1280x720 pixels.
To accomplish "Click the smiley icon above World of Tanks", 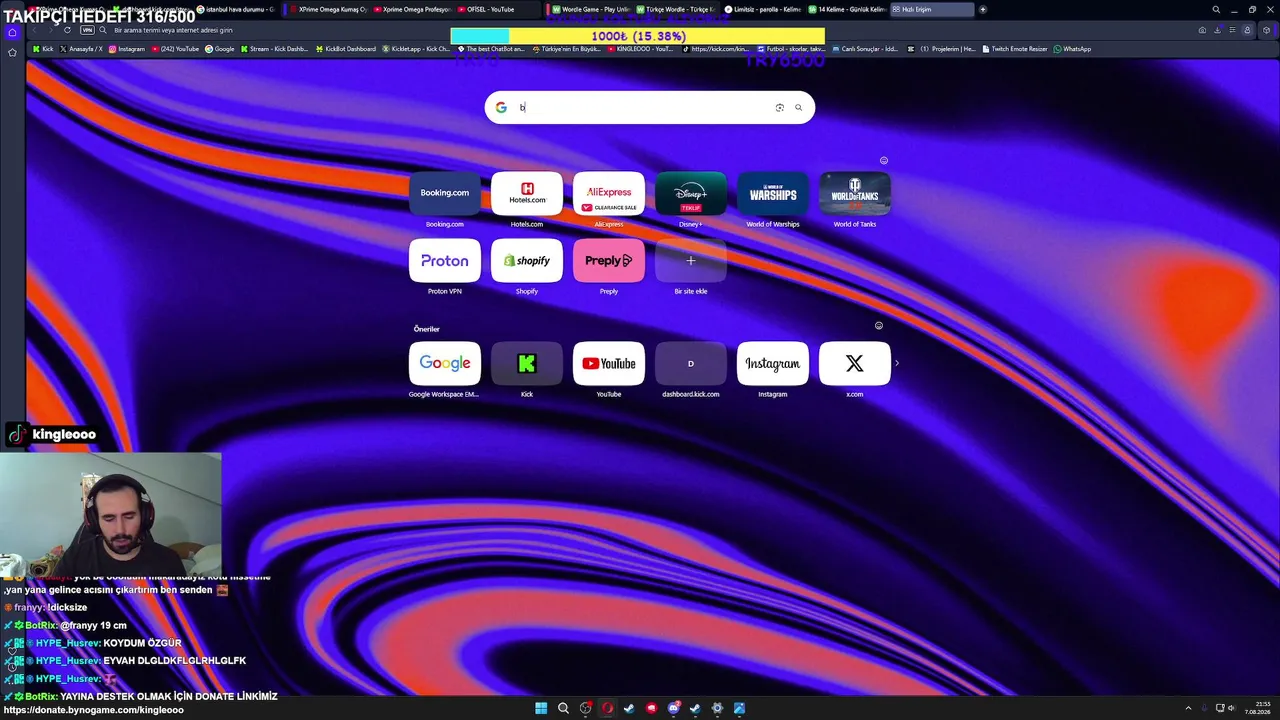I will coord(883,160).
